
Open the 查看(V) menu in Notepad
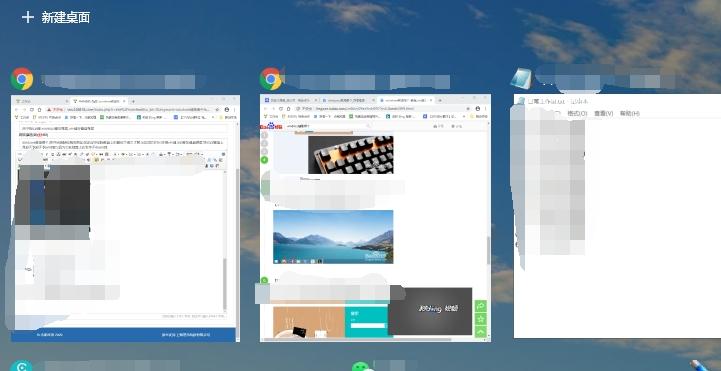click(603, 113)
